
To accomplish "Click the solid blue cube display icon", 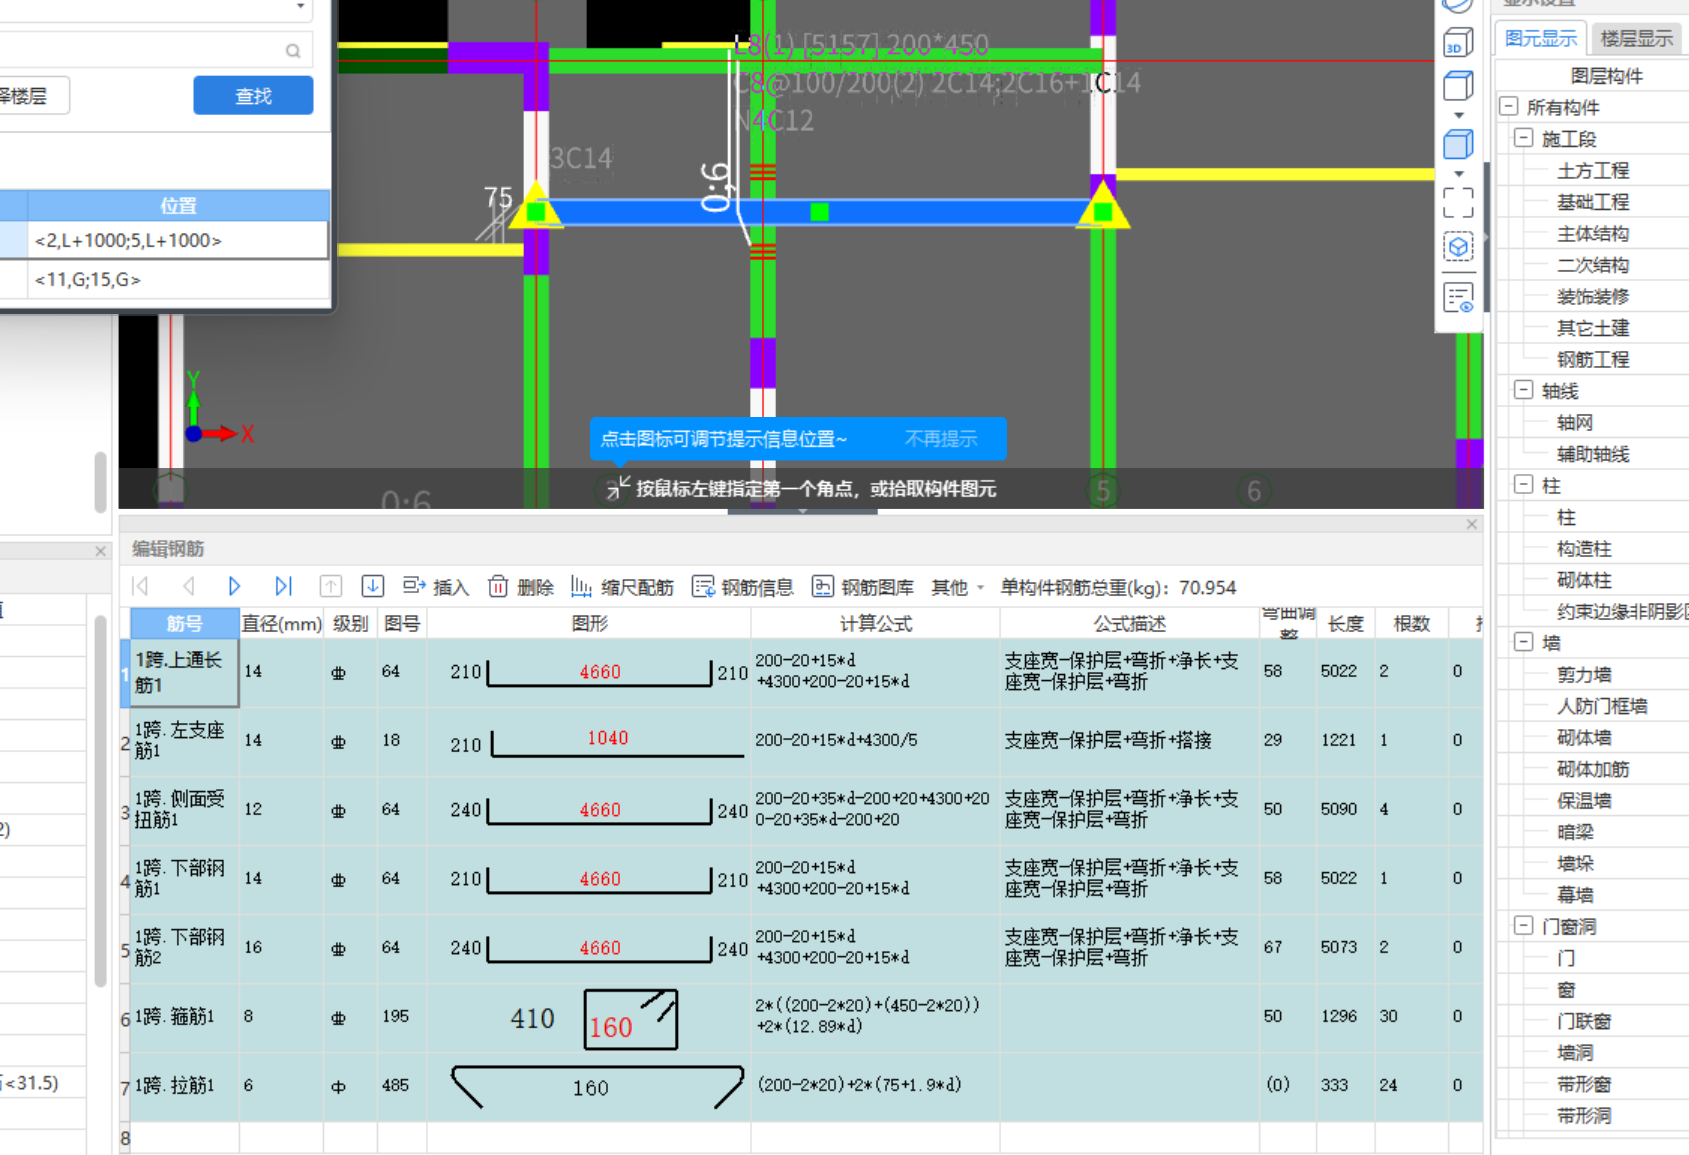I will coord(1458,145).
